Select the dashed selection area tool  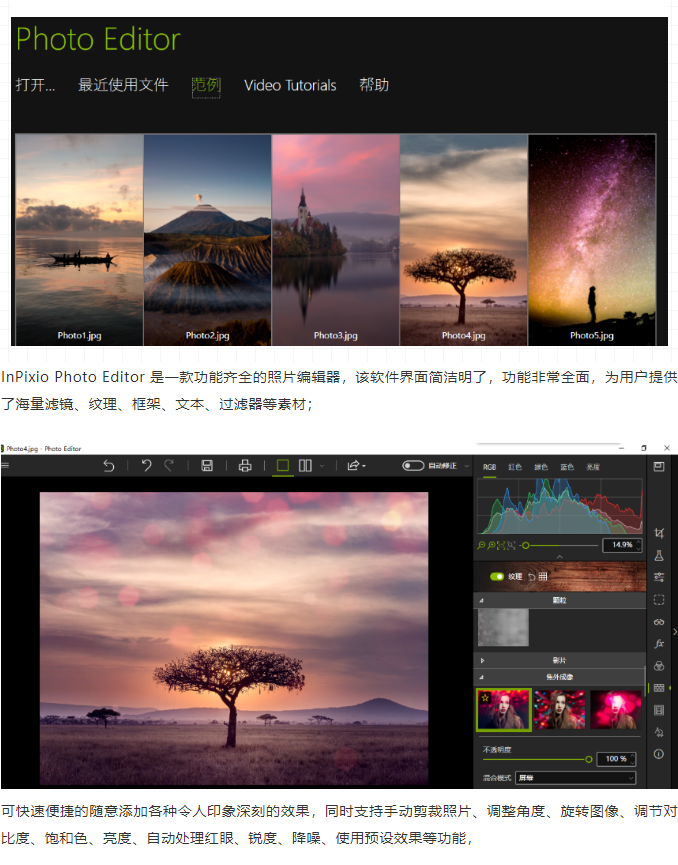659,600
